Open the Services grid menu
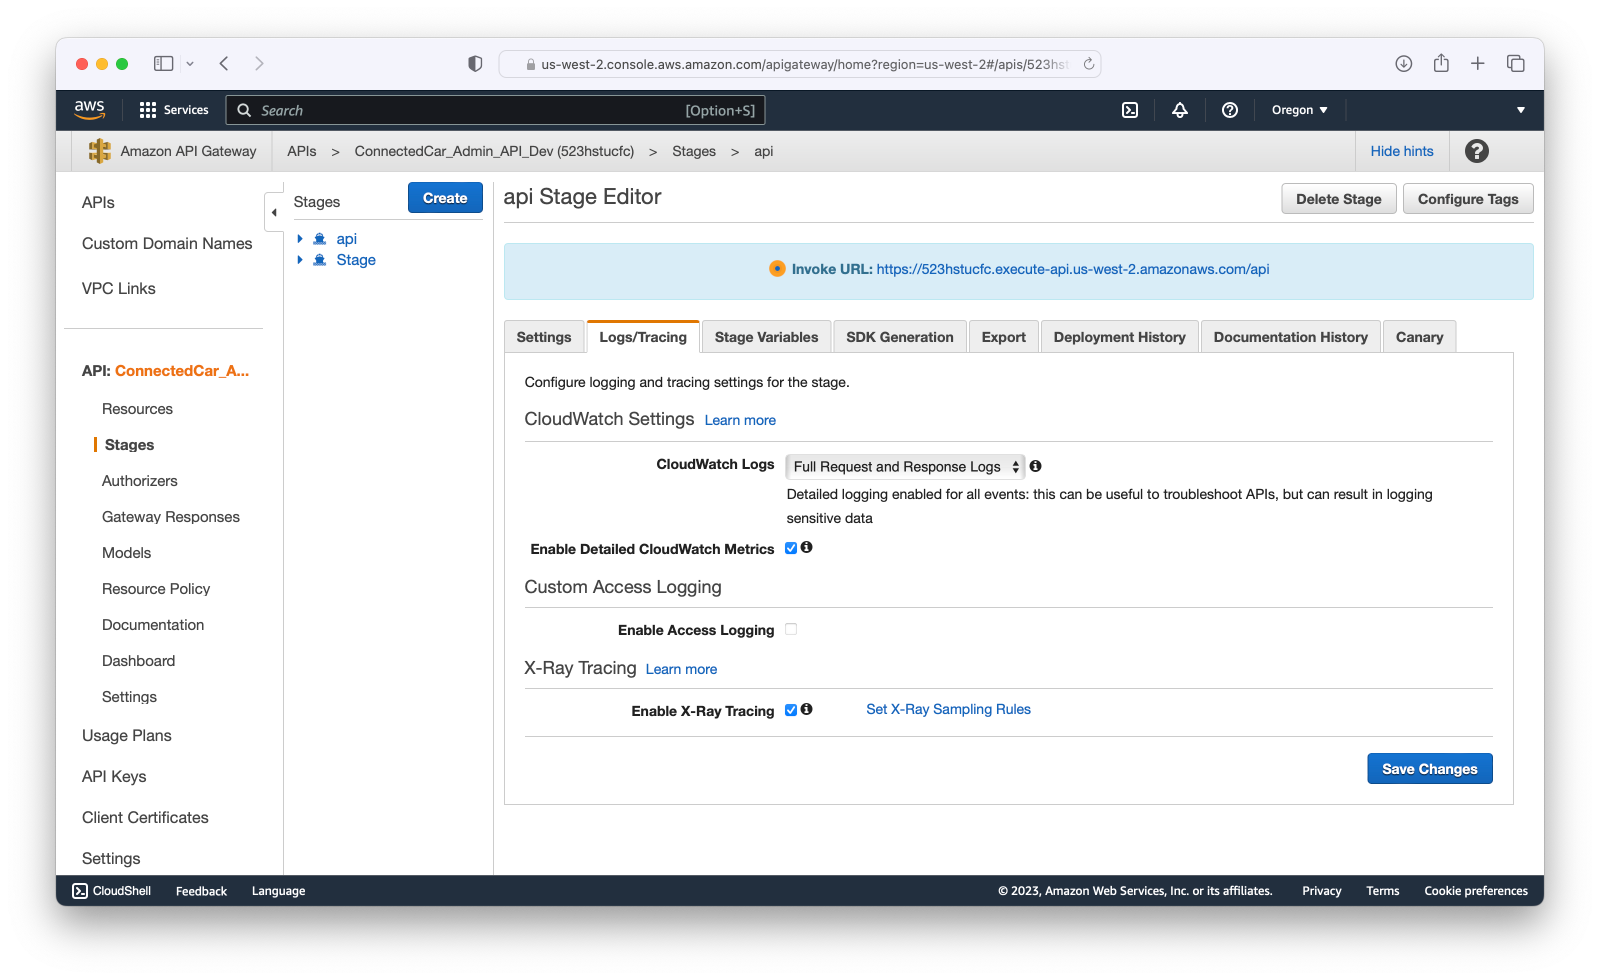This screenshot has width=1600, height=980. 174,110
